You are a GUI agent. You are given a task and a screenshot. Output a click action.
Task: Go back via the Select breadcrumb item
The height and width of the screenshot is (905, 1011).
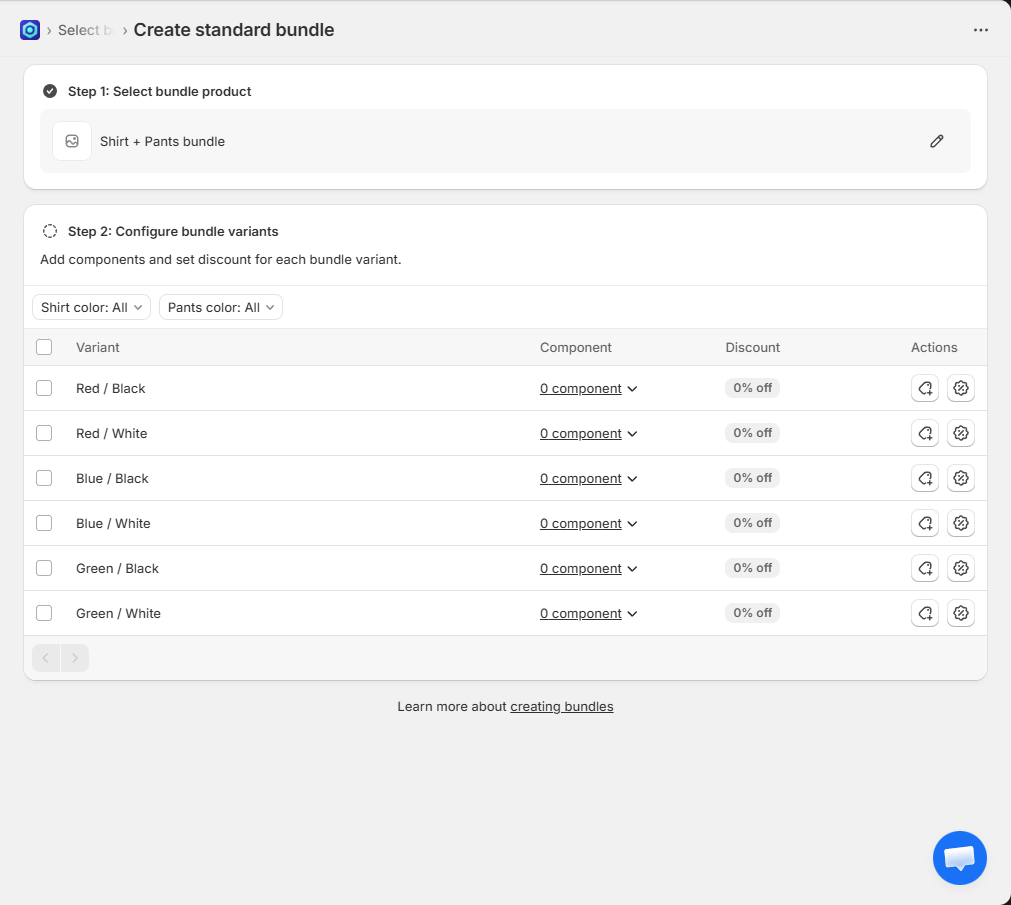(x=78, y=30)
